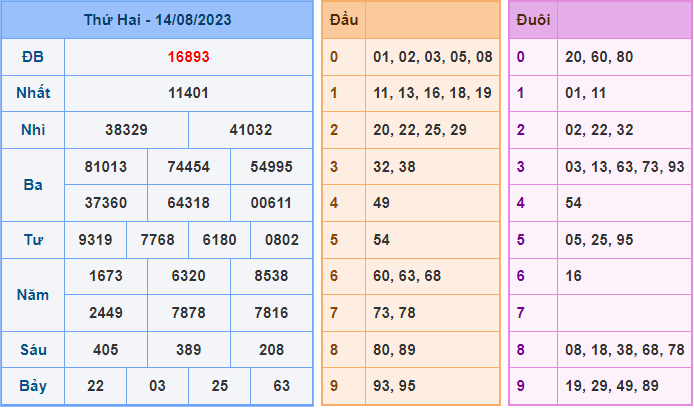Select Tư prize number 7768
The image size is (694, 408).
(158, 240)
